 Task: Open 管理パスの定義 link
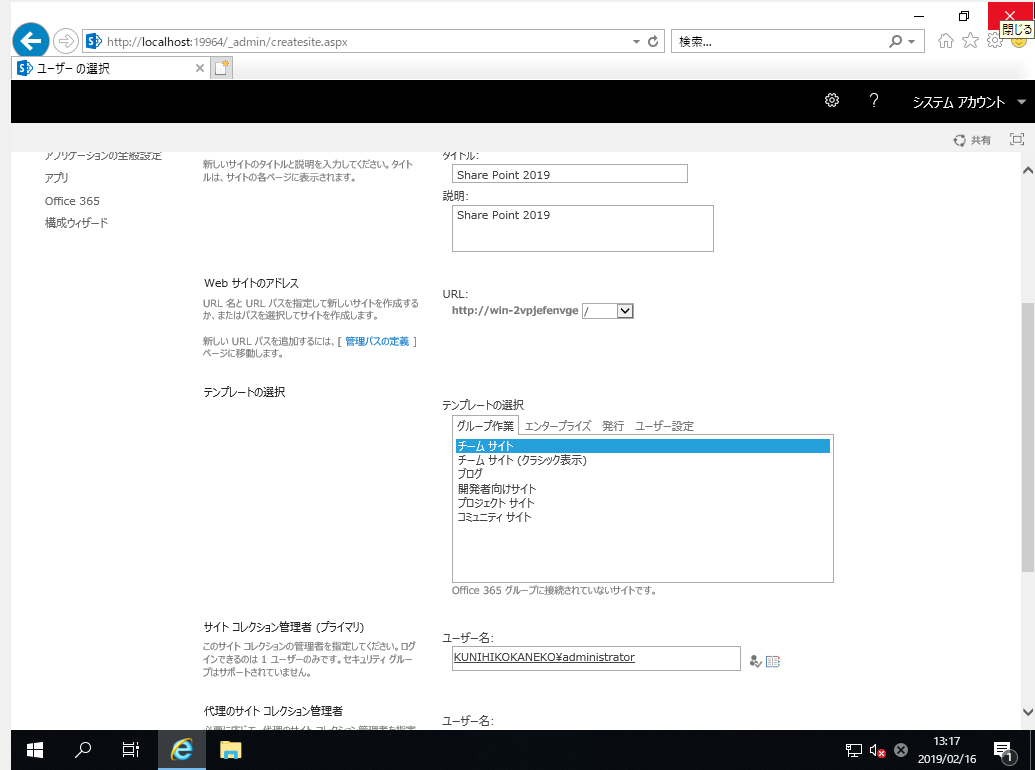[377, 341]
